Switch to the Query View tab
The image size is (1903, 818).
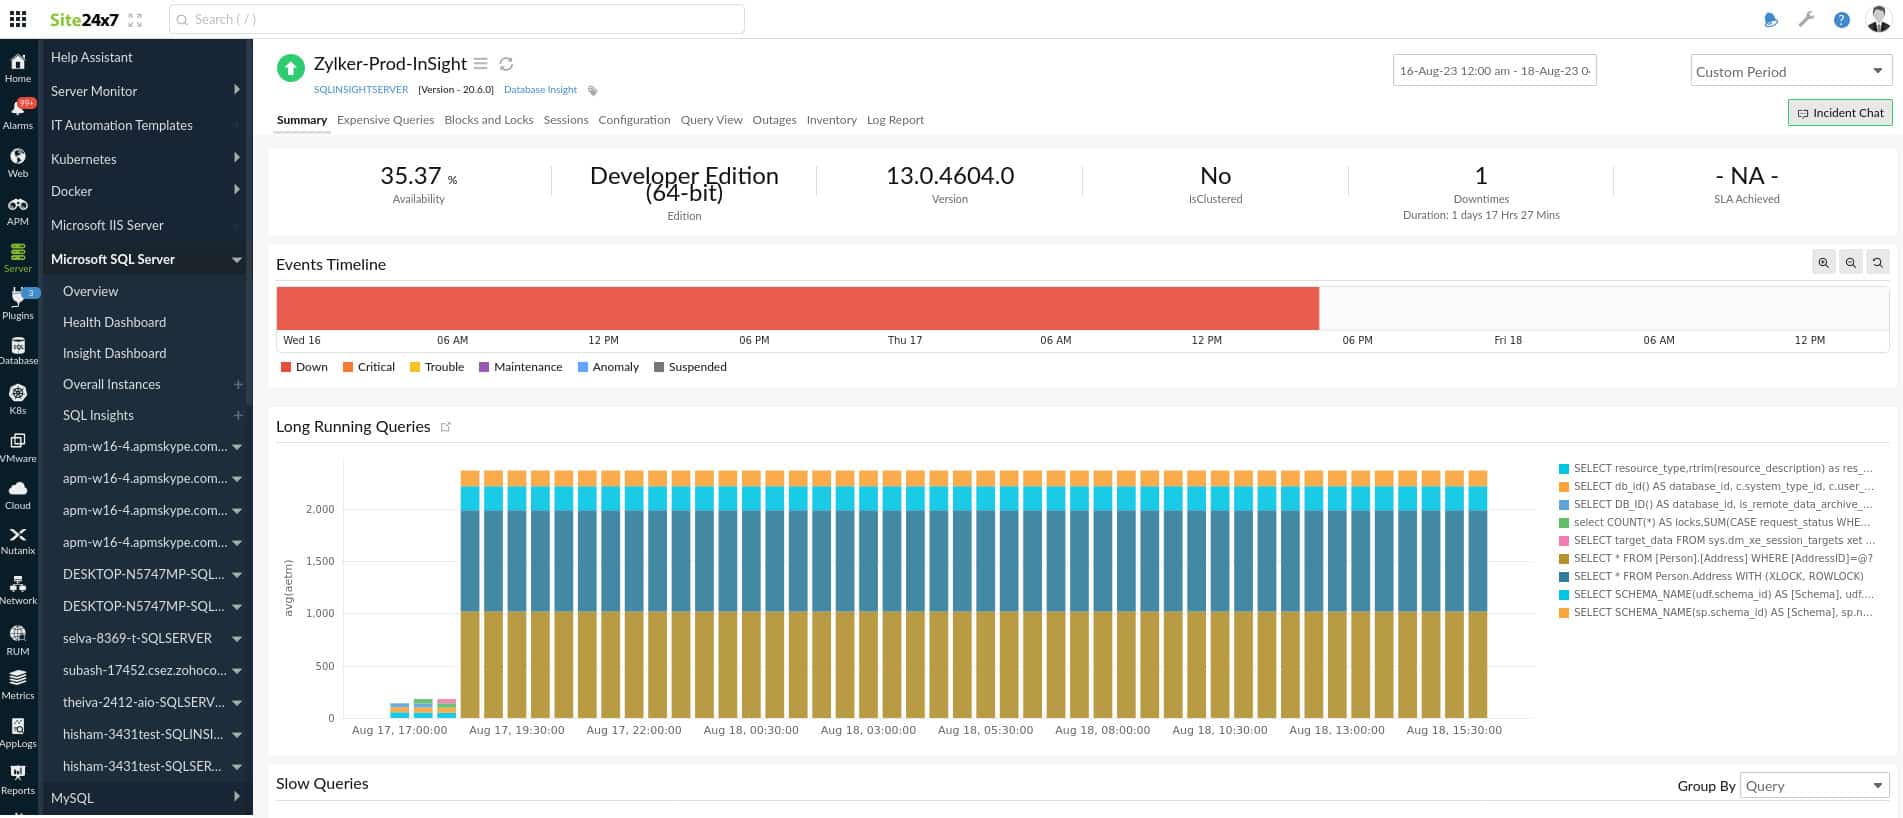click(711, 120)
